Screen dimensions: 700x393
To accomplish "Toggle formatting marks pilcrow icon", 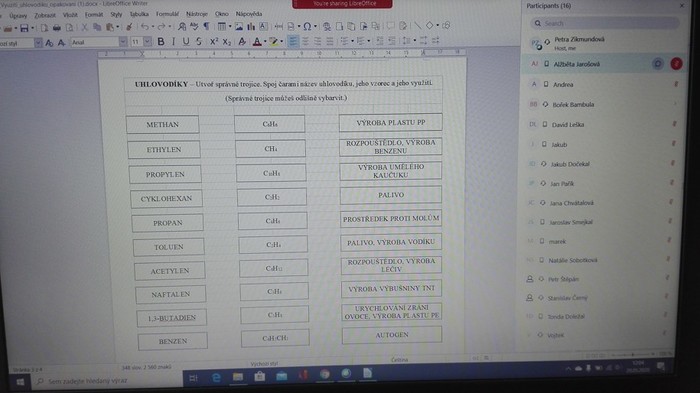I will tap(206, 26).
